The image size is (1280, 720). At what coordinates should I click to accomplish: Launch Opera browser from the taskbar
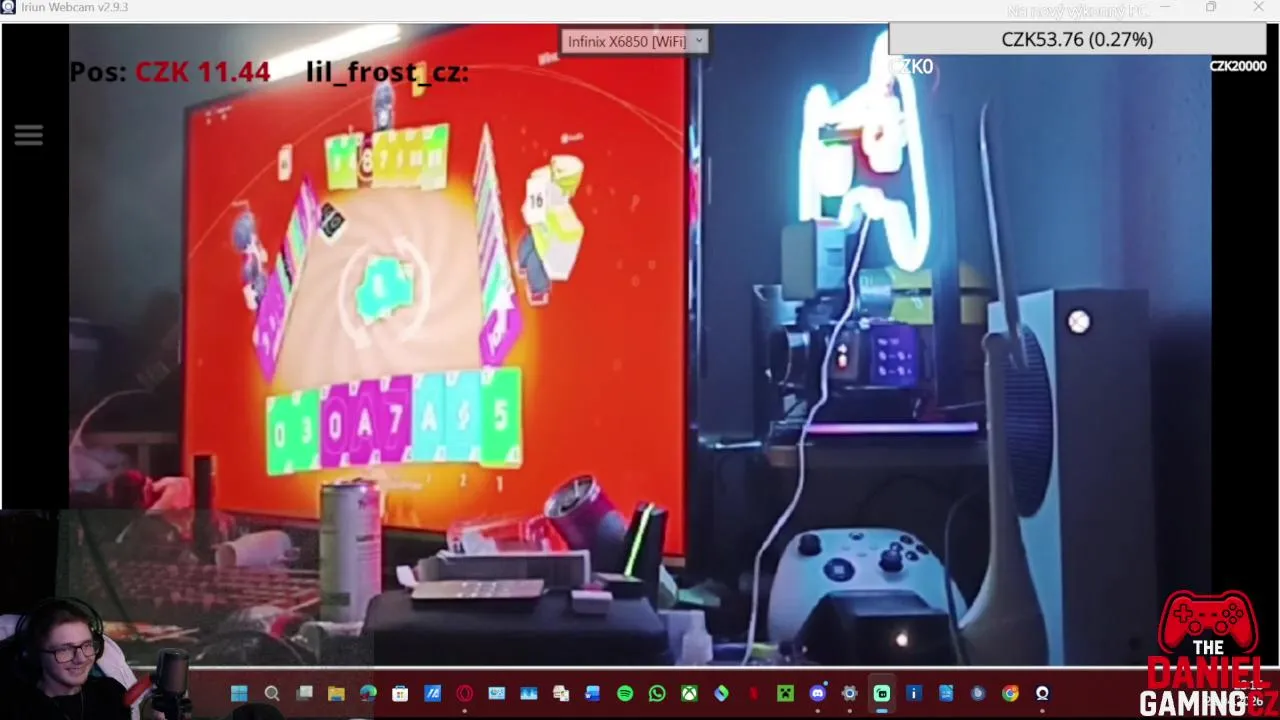point(464,693)
